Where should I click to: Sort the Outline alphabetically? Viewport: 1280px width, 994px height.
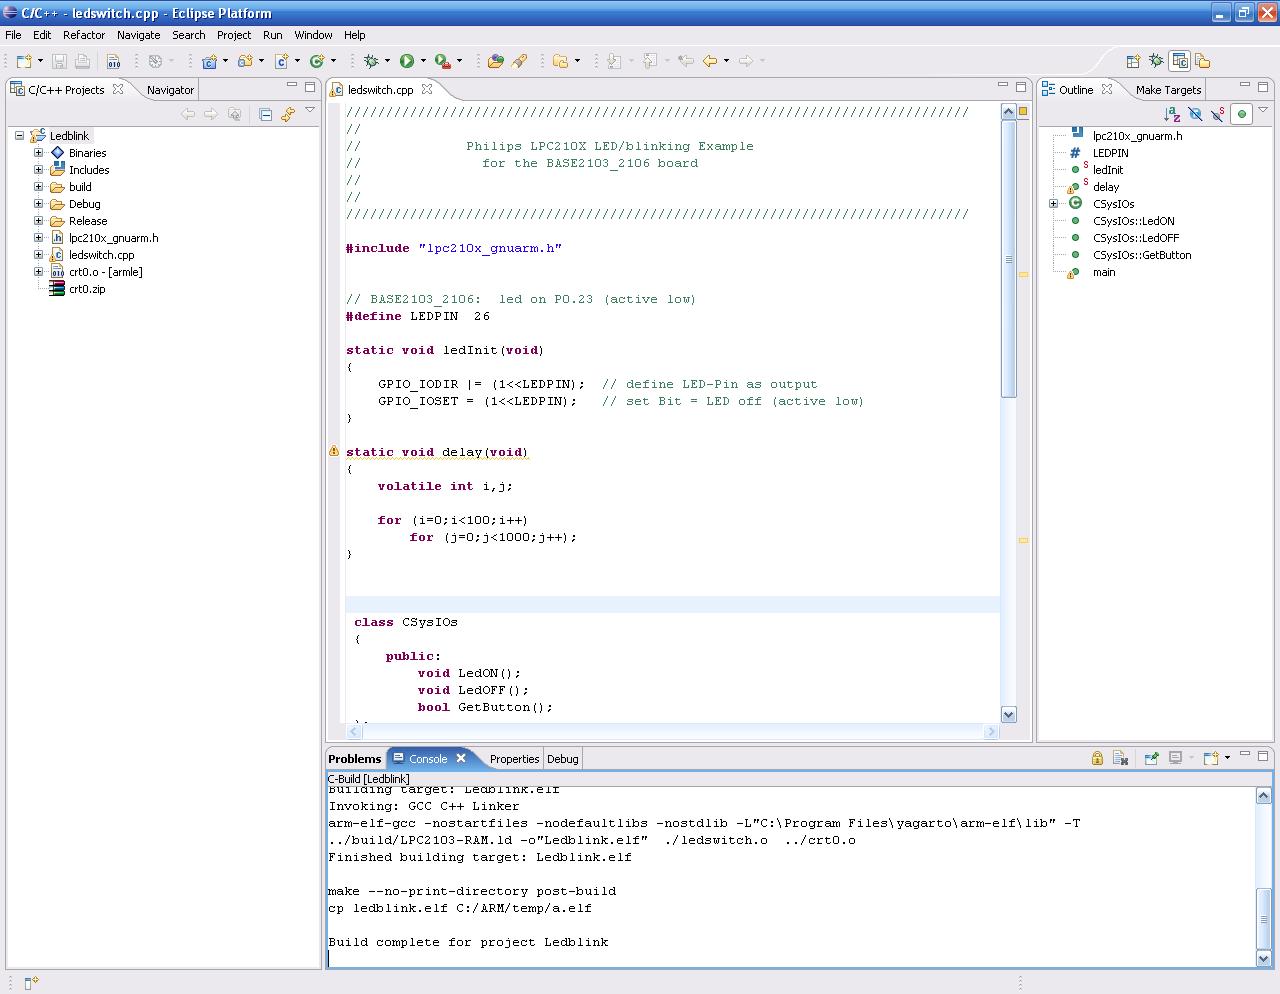tap(1172, 114)
